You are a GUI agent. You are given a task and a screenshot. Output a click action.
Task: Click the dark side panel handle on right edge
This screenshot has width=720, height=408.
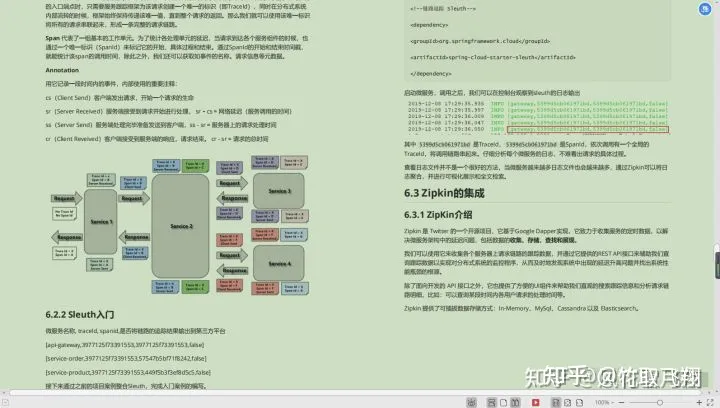[x=717, y=264]
